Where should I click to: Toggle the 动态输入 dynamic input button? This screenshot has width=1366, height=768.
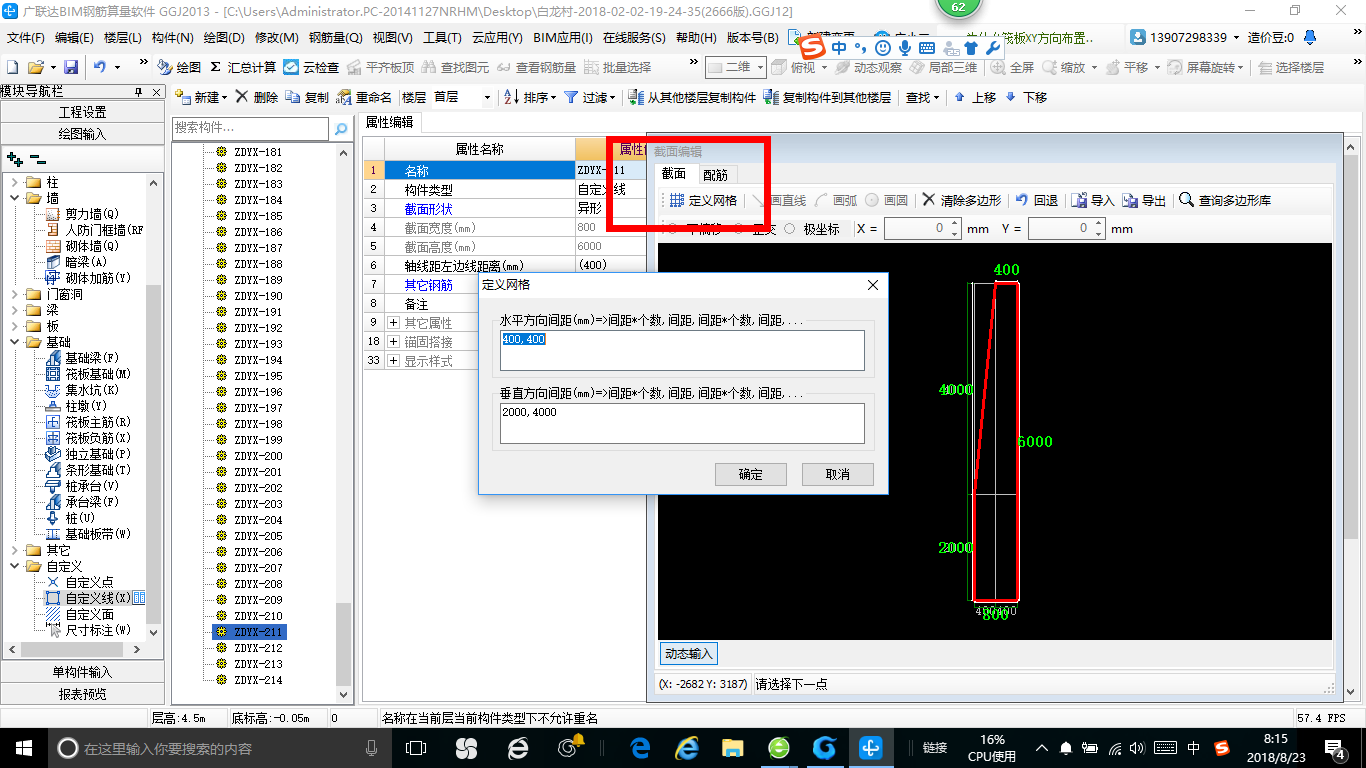[x=689, y=654]
